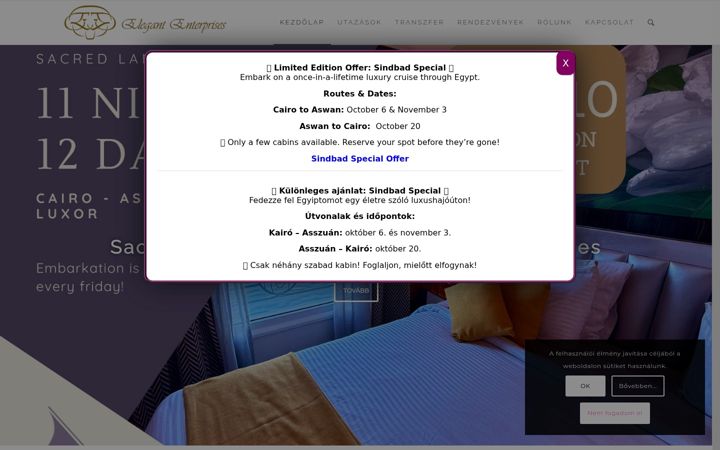This screenshot has width=720, height=450.
Task: Click the 'Routes & Dates:' heading
Action: 360,94
